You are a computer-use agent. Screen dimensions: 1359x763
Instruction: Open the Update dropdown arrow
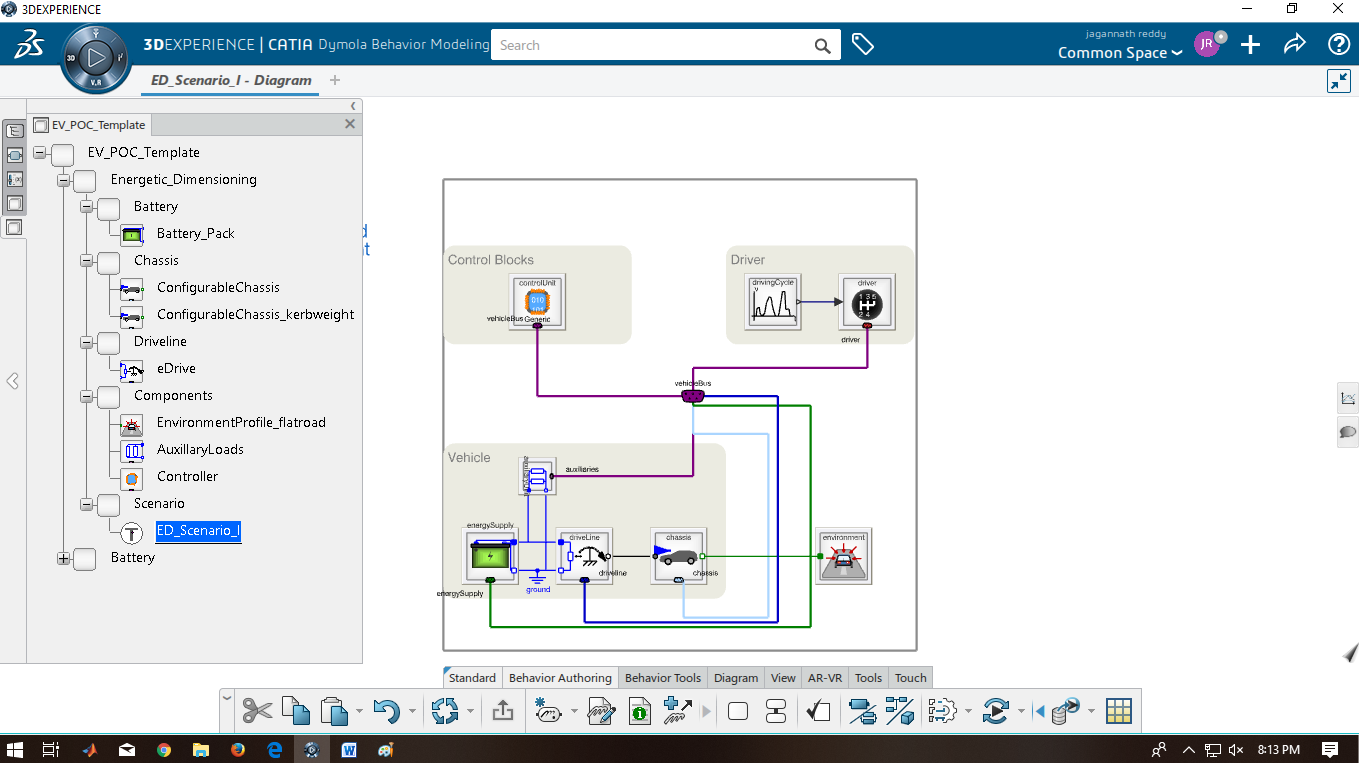(x=470, y=712)
